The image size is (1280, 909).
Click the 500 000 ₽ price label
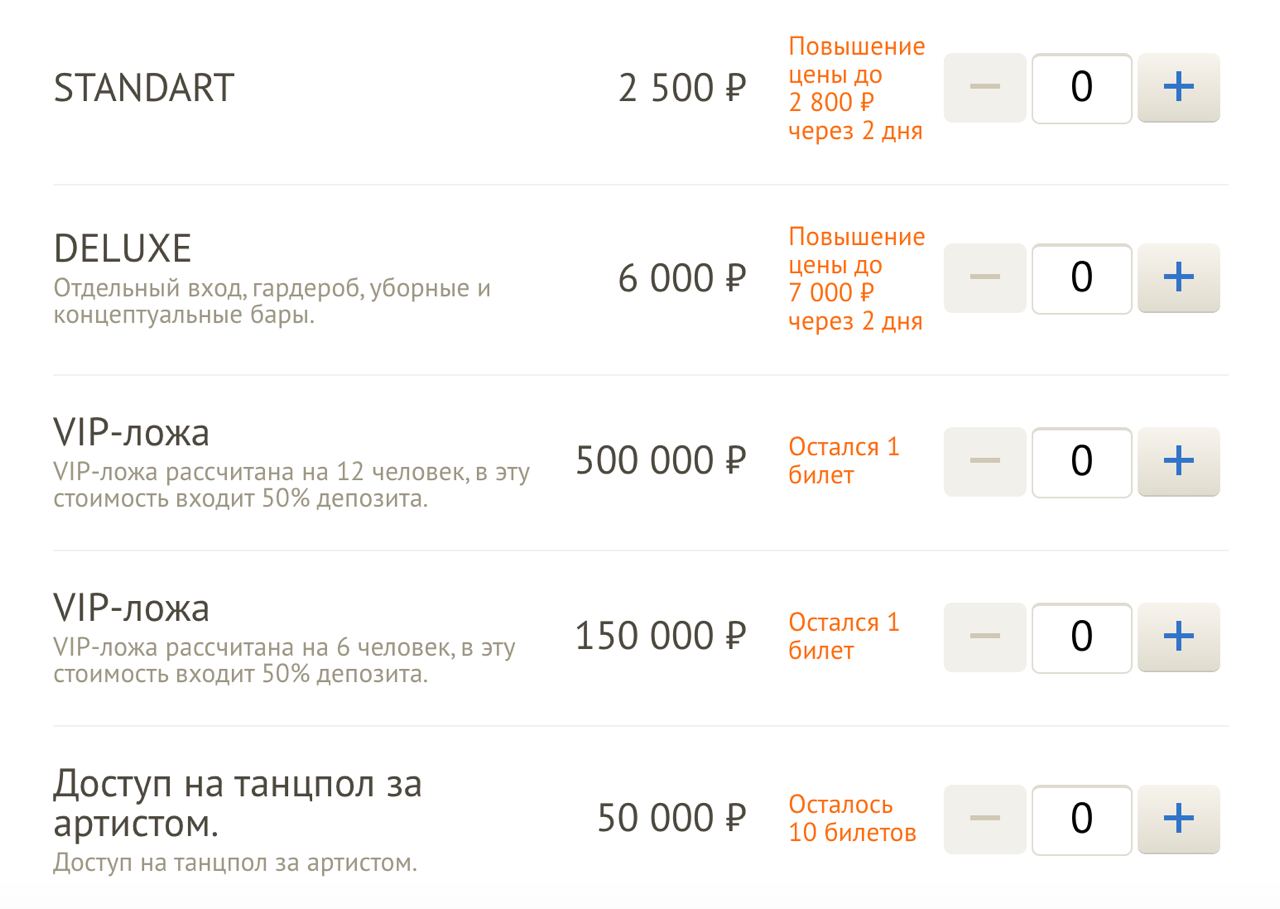click(661, 461)
